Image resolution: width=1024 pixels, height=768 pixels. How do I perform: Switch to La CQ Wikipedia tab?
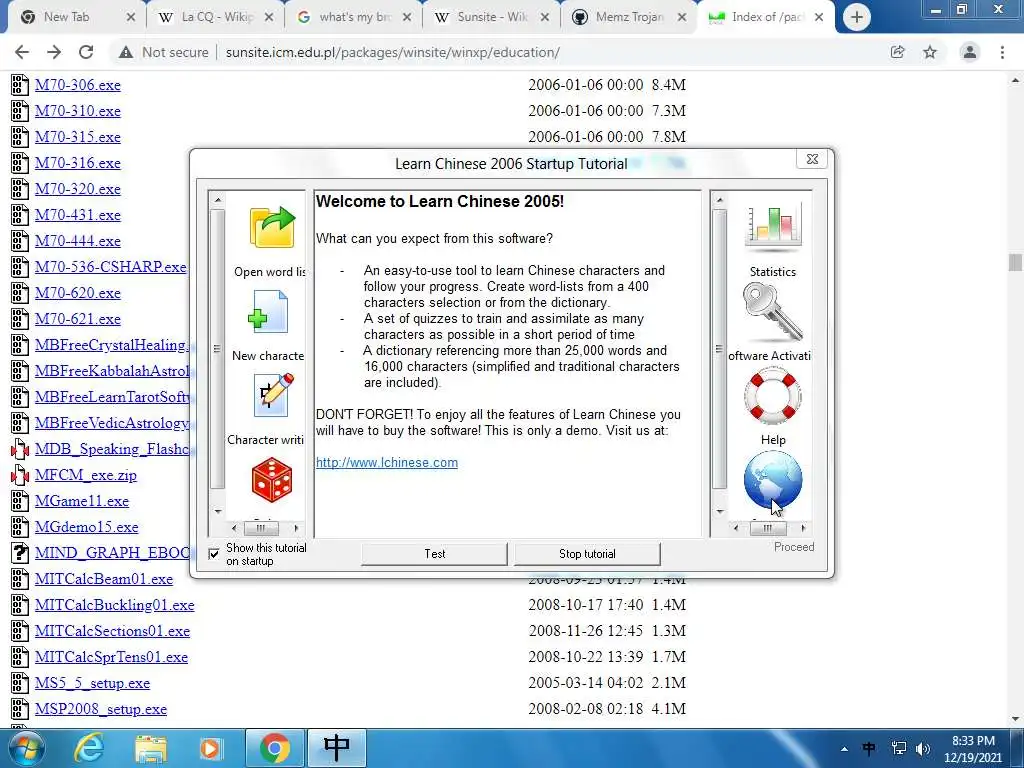(x=217, y=17)
